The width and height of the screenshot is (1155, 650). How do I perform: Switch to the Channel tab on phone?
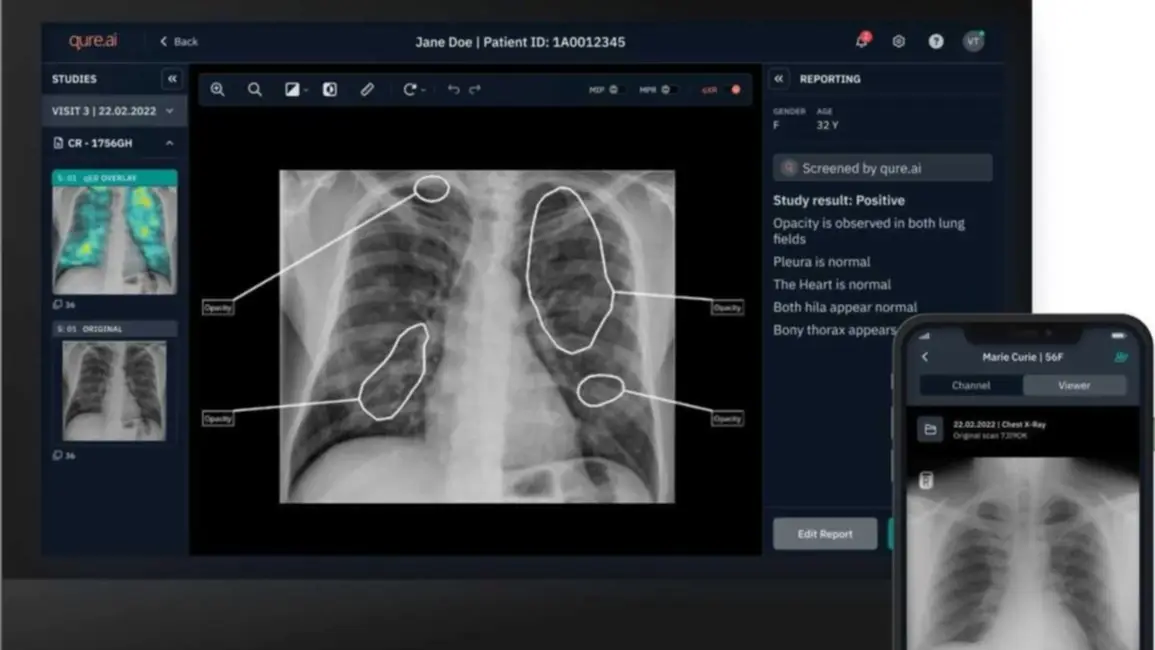pos(971,385)
